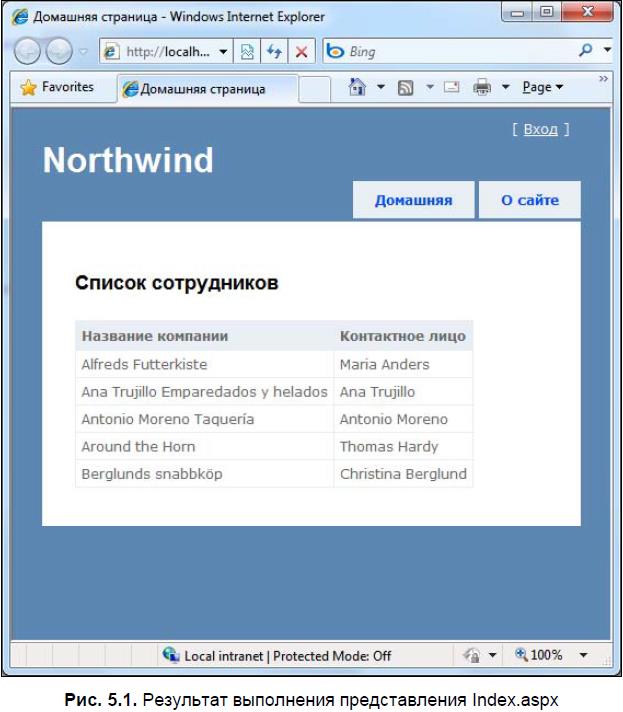
Task: Click the Вход login link
Action: coord(540,129)
